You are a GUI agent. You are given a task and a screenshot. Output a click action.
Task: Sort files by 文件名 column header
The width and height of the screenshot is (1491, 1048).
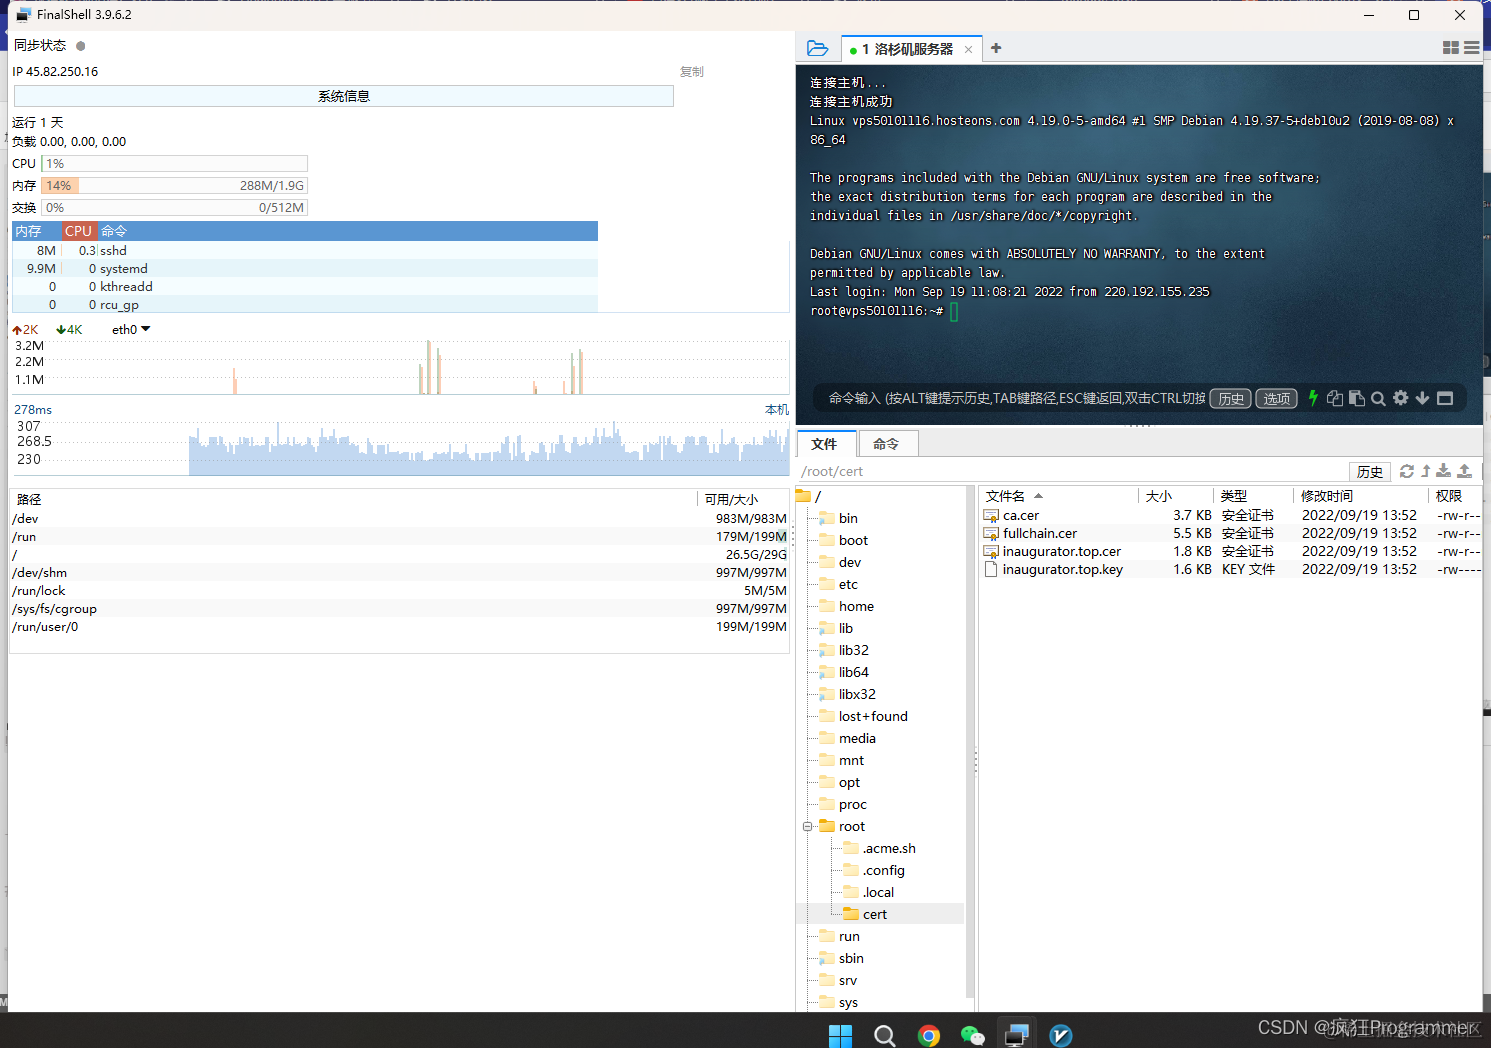1058,496
